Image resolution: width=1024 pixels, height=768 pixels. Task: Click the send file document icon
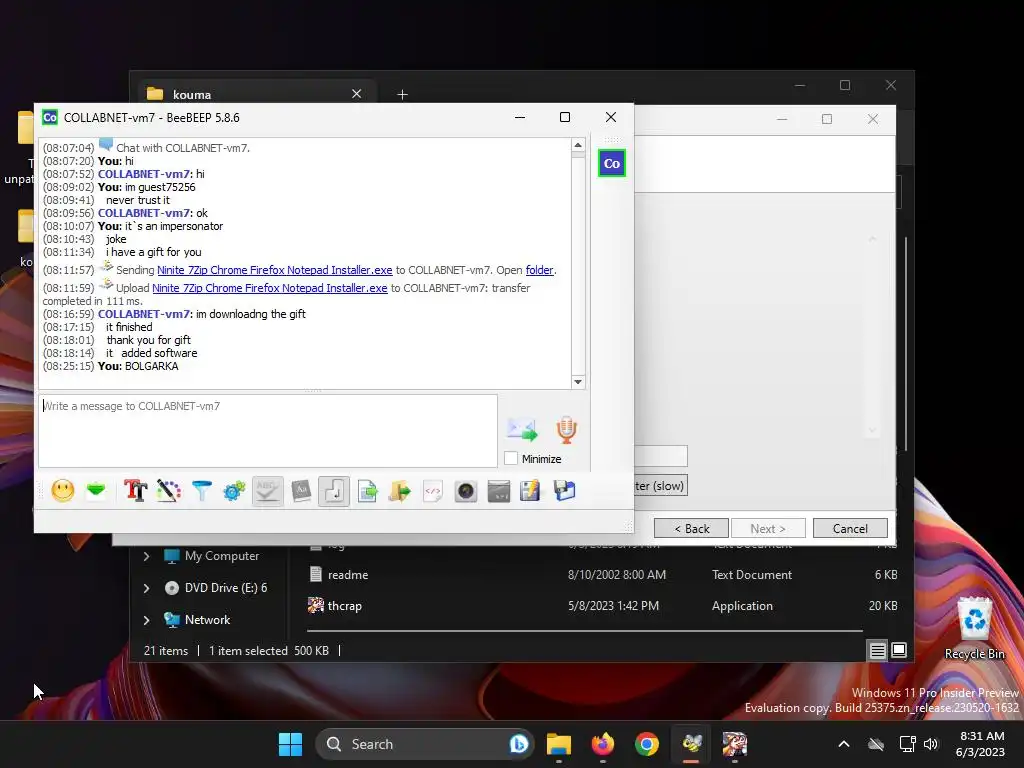click(367, 490)
